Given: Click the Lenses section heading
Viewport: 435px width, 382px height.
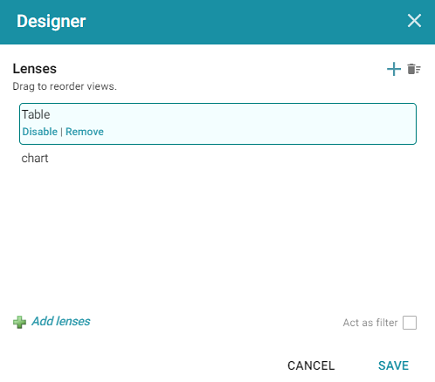Looking at the screenshot, I should 35,69.
